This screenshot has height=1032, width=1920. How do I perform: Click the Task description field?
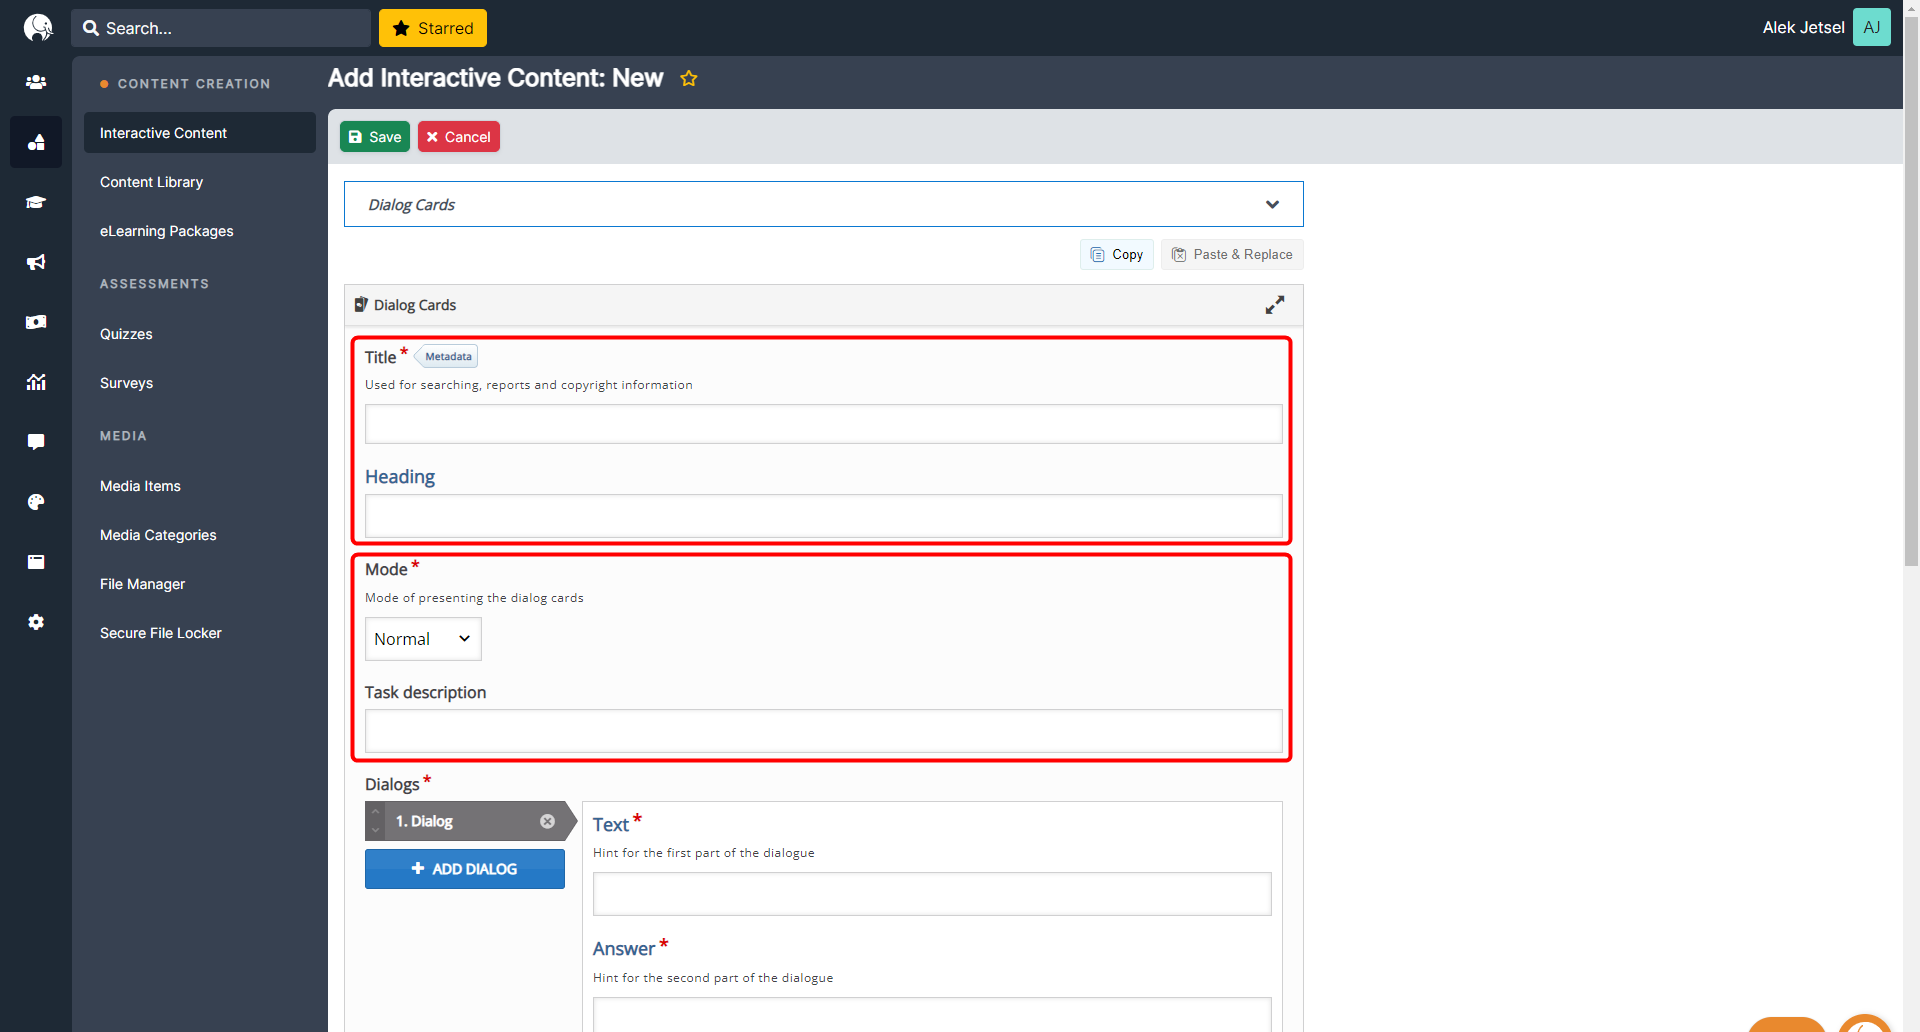tap(824, 731)
